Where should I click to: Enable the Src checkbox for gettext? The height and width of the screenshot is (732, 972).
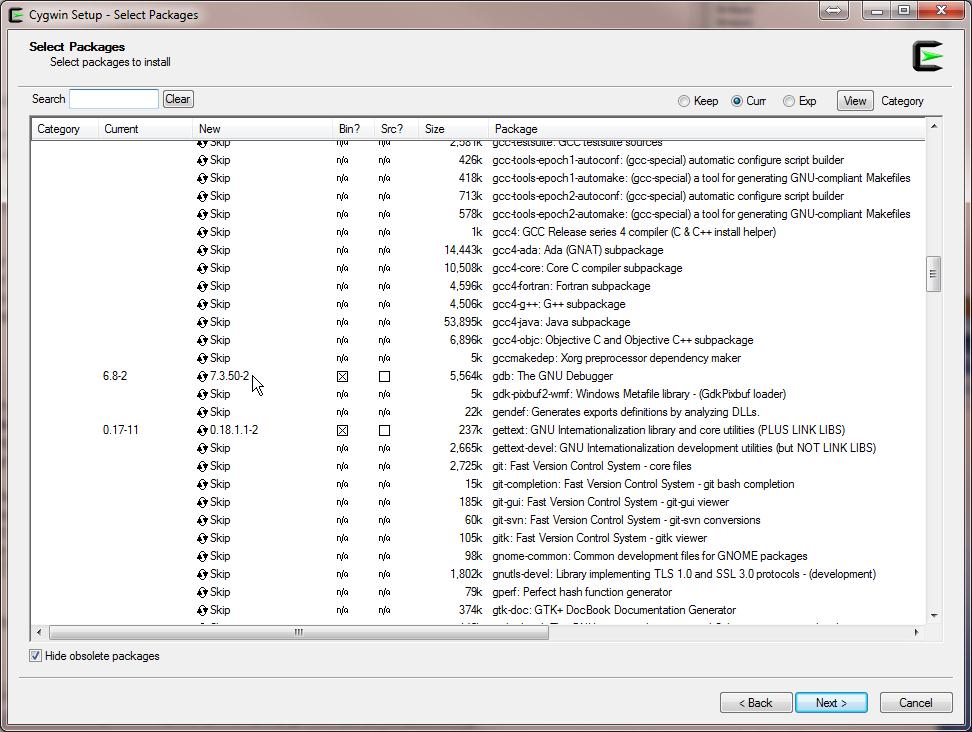(384, 431)
